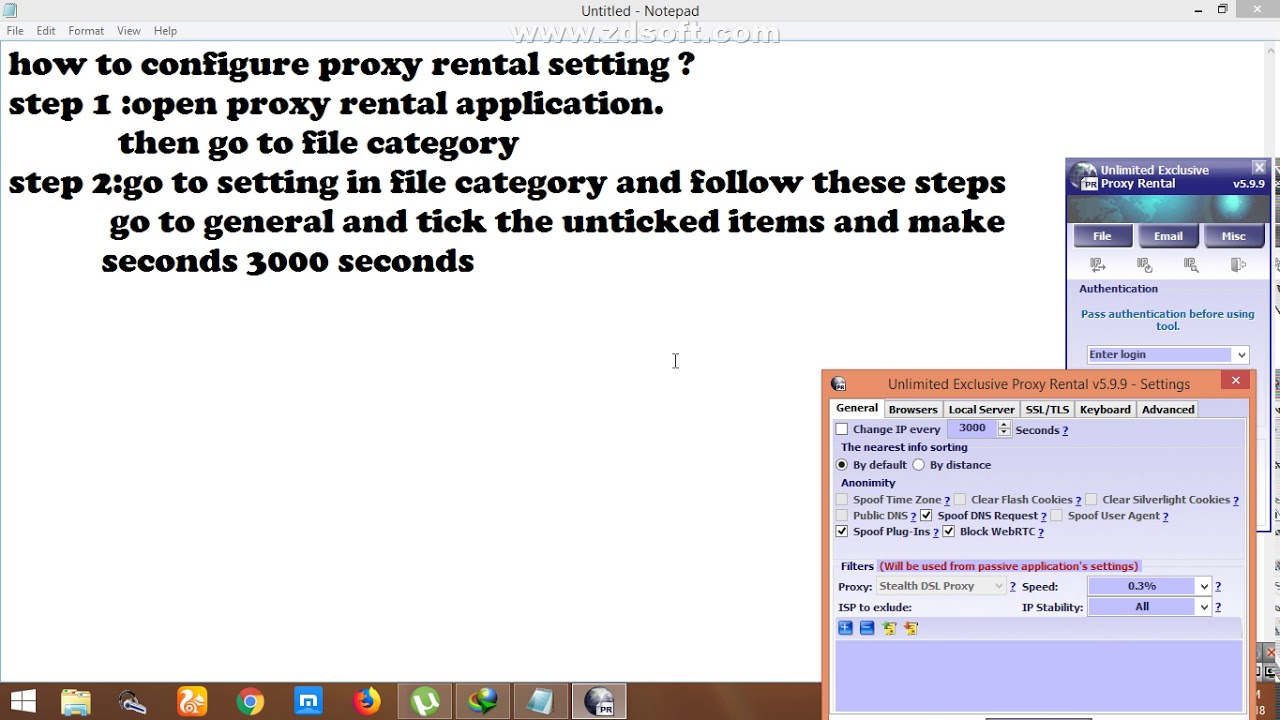This screenshot has width=1280, height=720.
Task: Open help mark beside Spoof Time Zone
Action: coord(947,500)
